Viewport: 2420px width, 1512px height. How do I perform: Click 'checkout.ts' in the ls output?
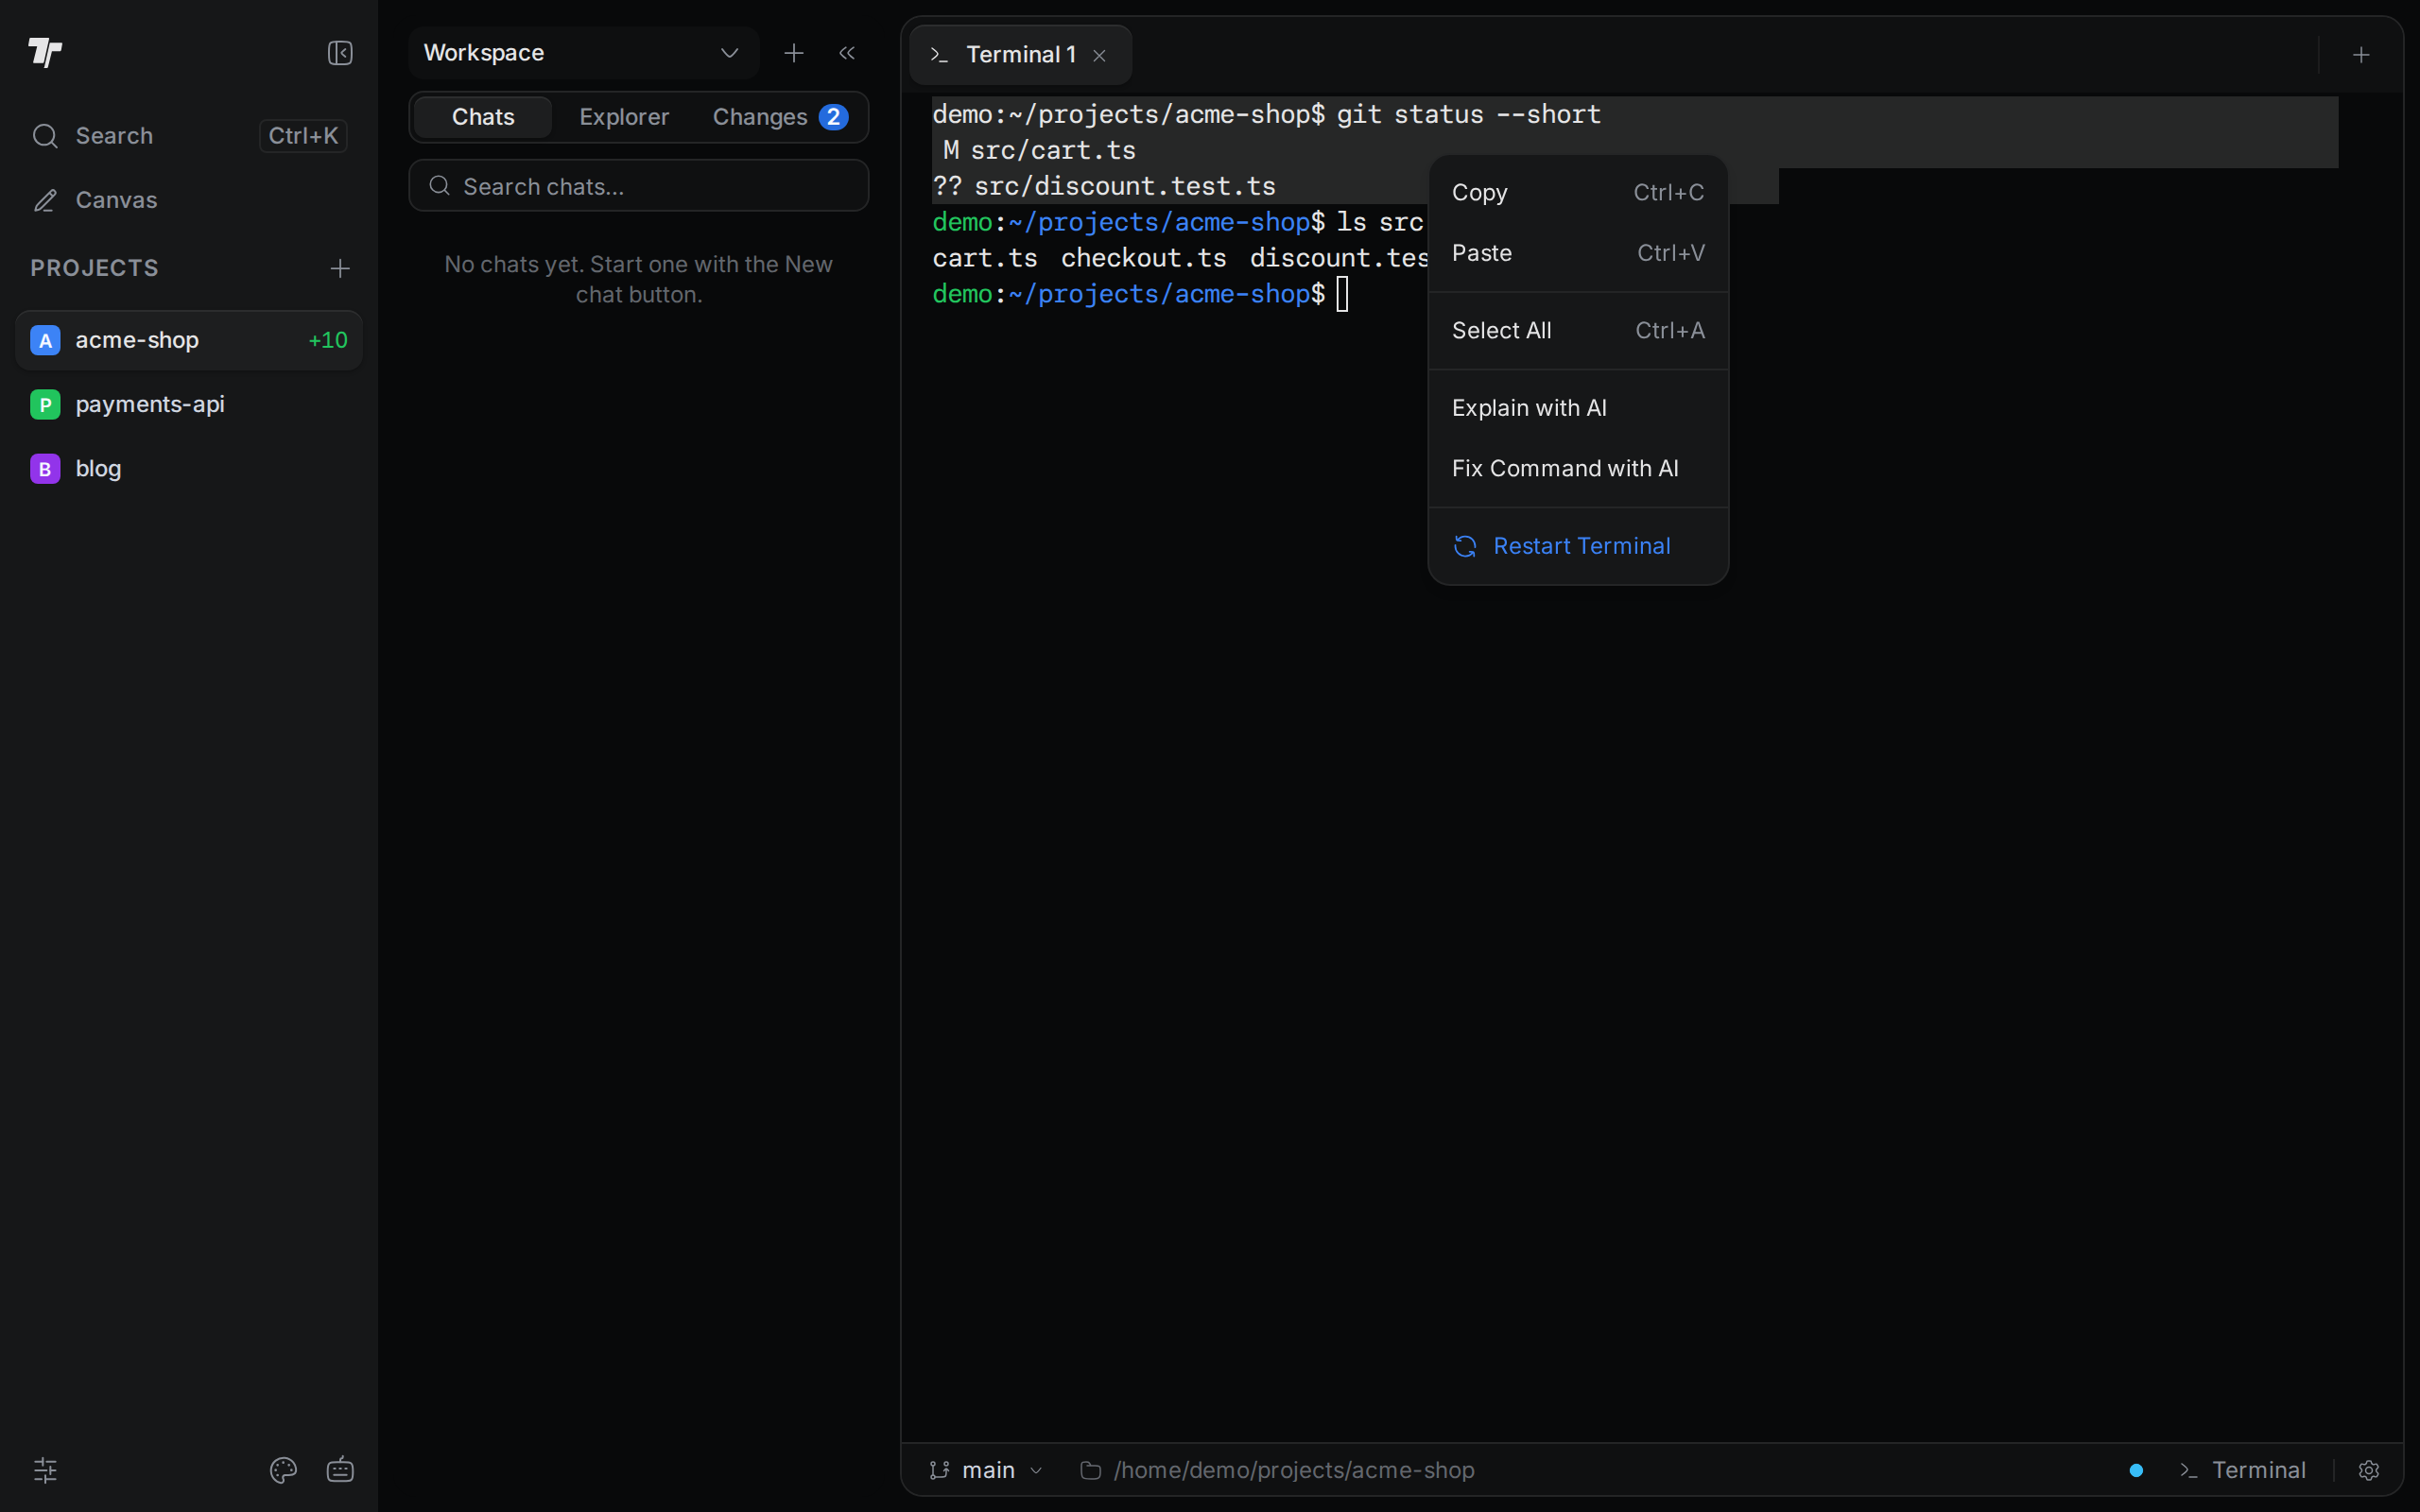click(1143, 258)
